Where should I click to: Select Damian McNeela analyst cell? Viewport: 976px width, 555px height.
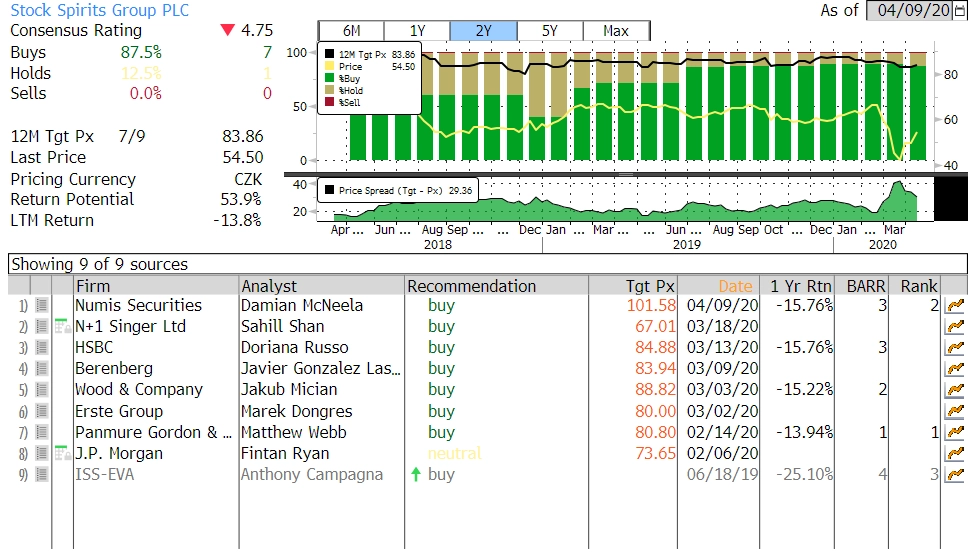(321, 305)
